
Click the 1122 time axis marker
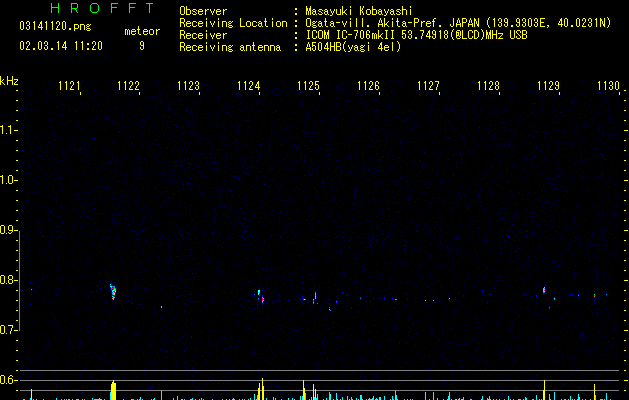[x=128, y=86]
